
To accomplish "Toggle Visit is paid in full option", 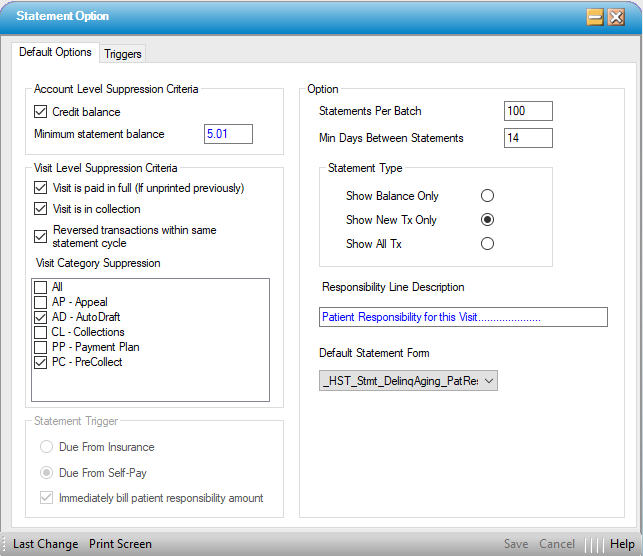I will pos(41,188).
